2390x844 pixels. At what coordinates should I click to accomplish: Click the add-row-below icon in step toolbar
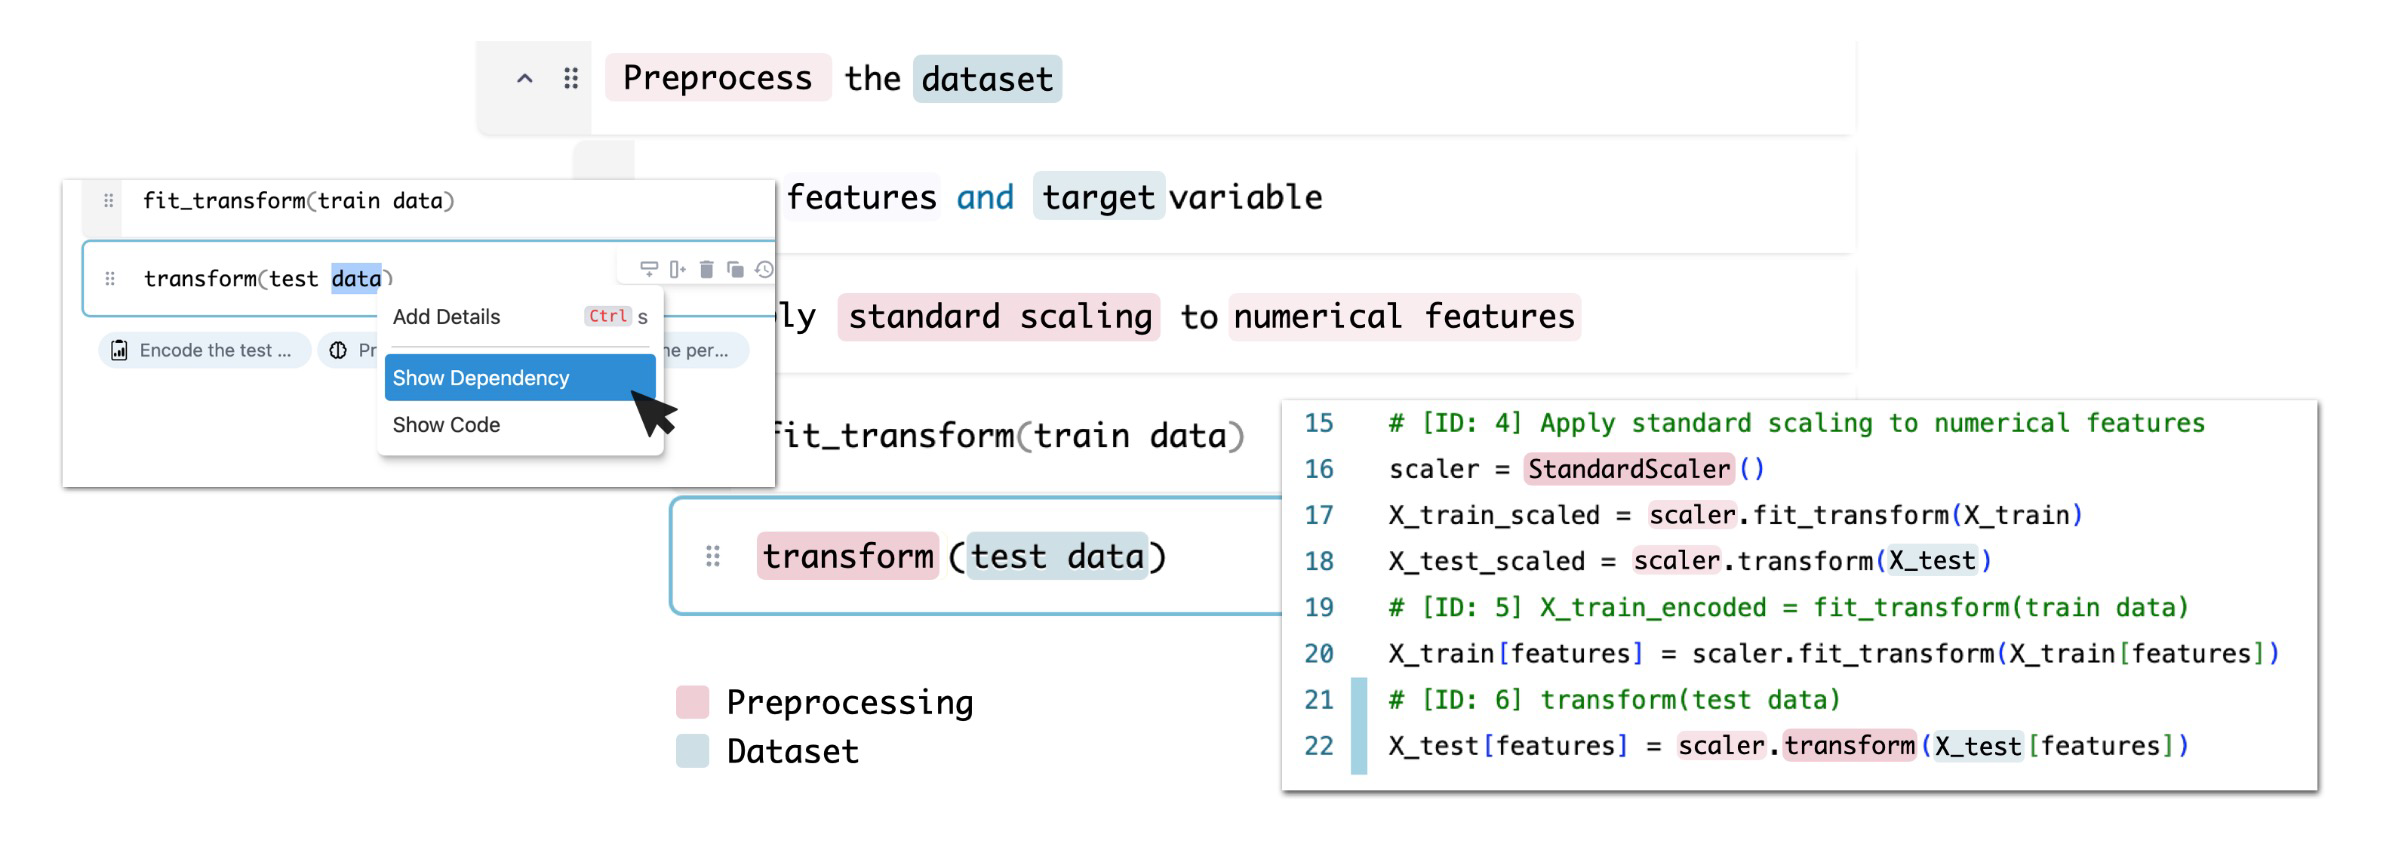pyautogui.click(x=649, y=269)
